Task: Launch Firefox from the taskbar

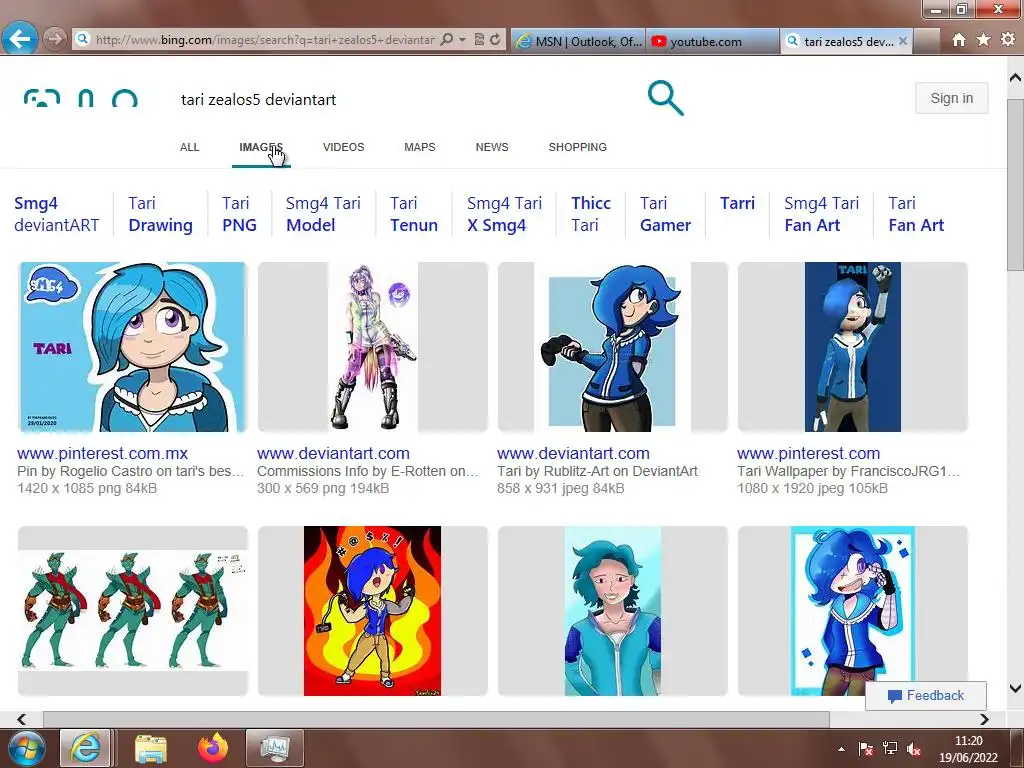Action: (213, 748)
